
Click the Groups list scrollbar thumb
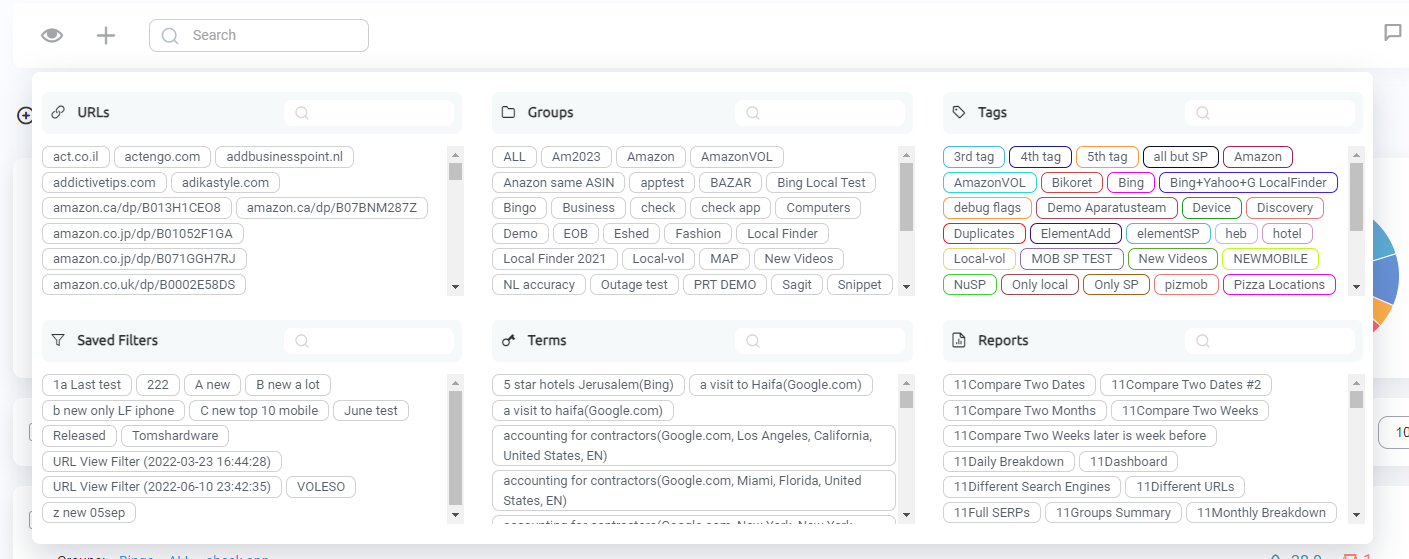906,196
